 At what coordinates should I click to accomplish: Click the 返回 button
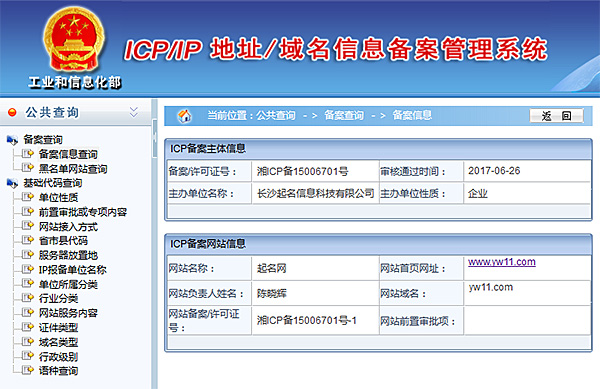click(x=556, y=116)
